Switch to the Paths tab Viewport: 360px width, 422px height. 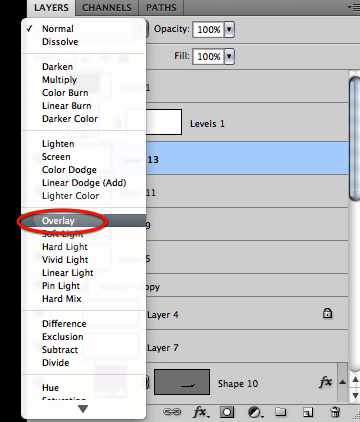click(161, 8)
